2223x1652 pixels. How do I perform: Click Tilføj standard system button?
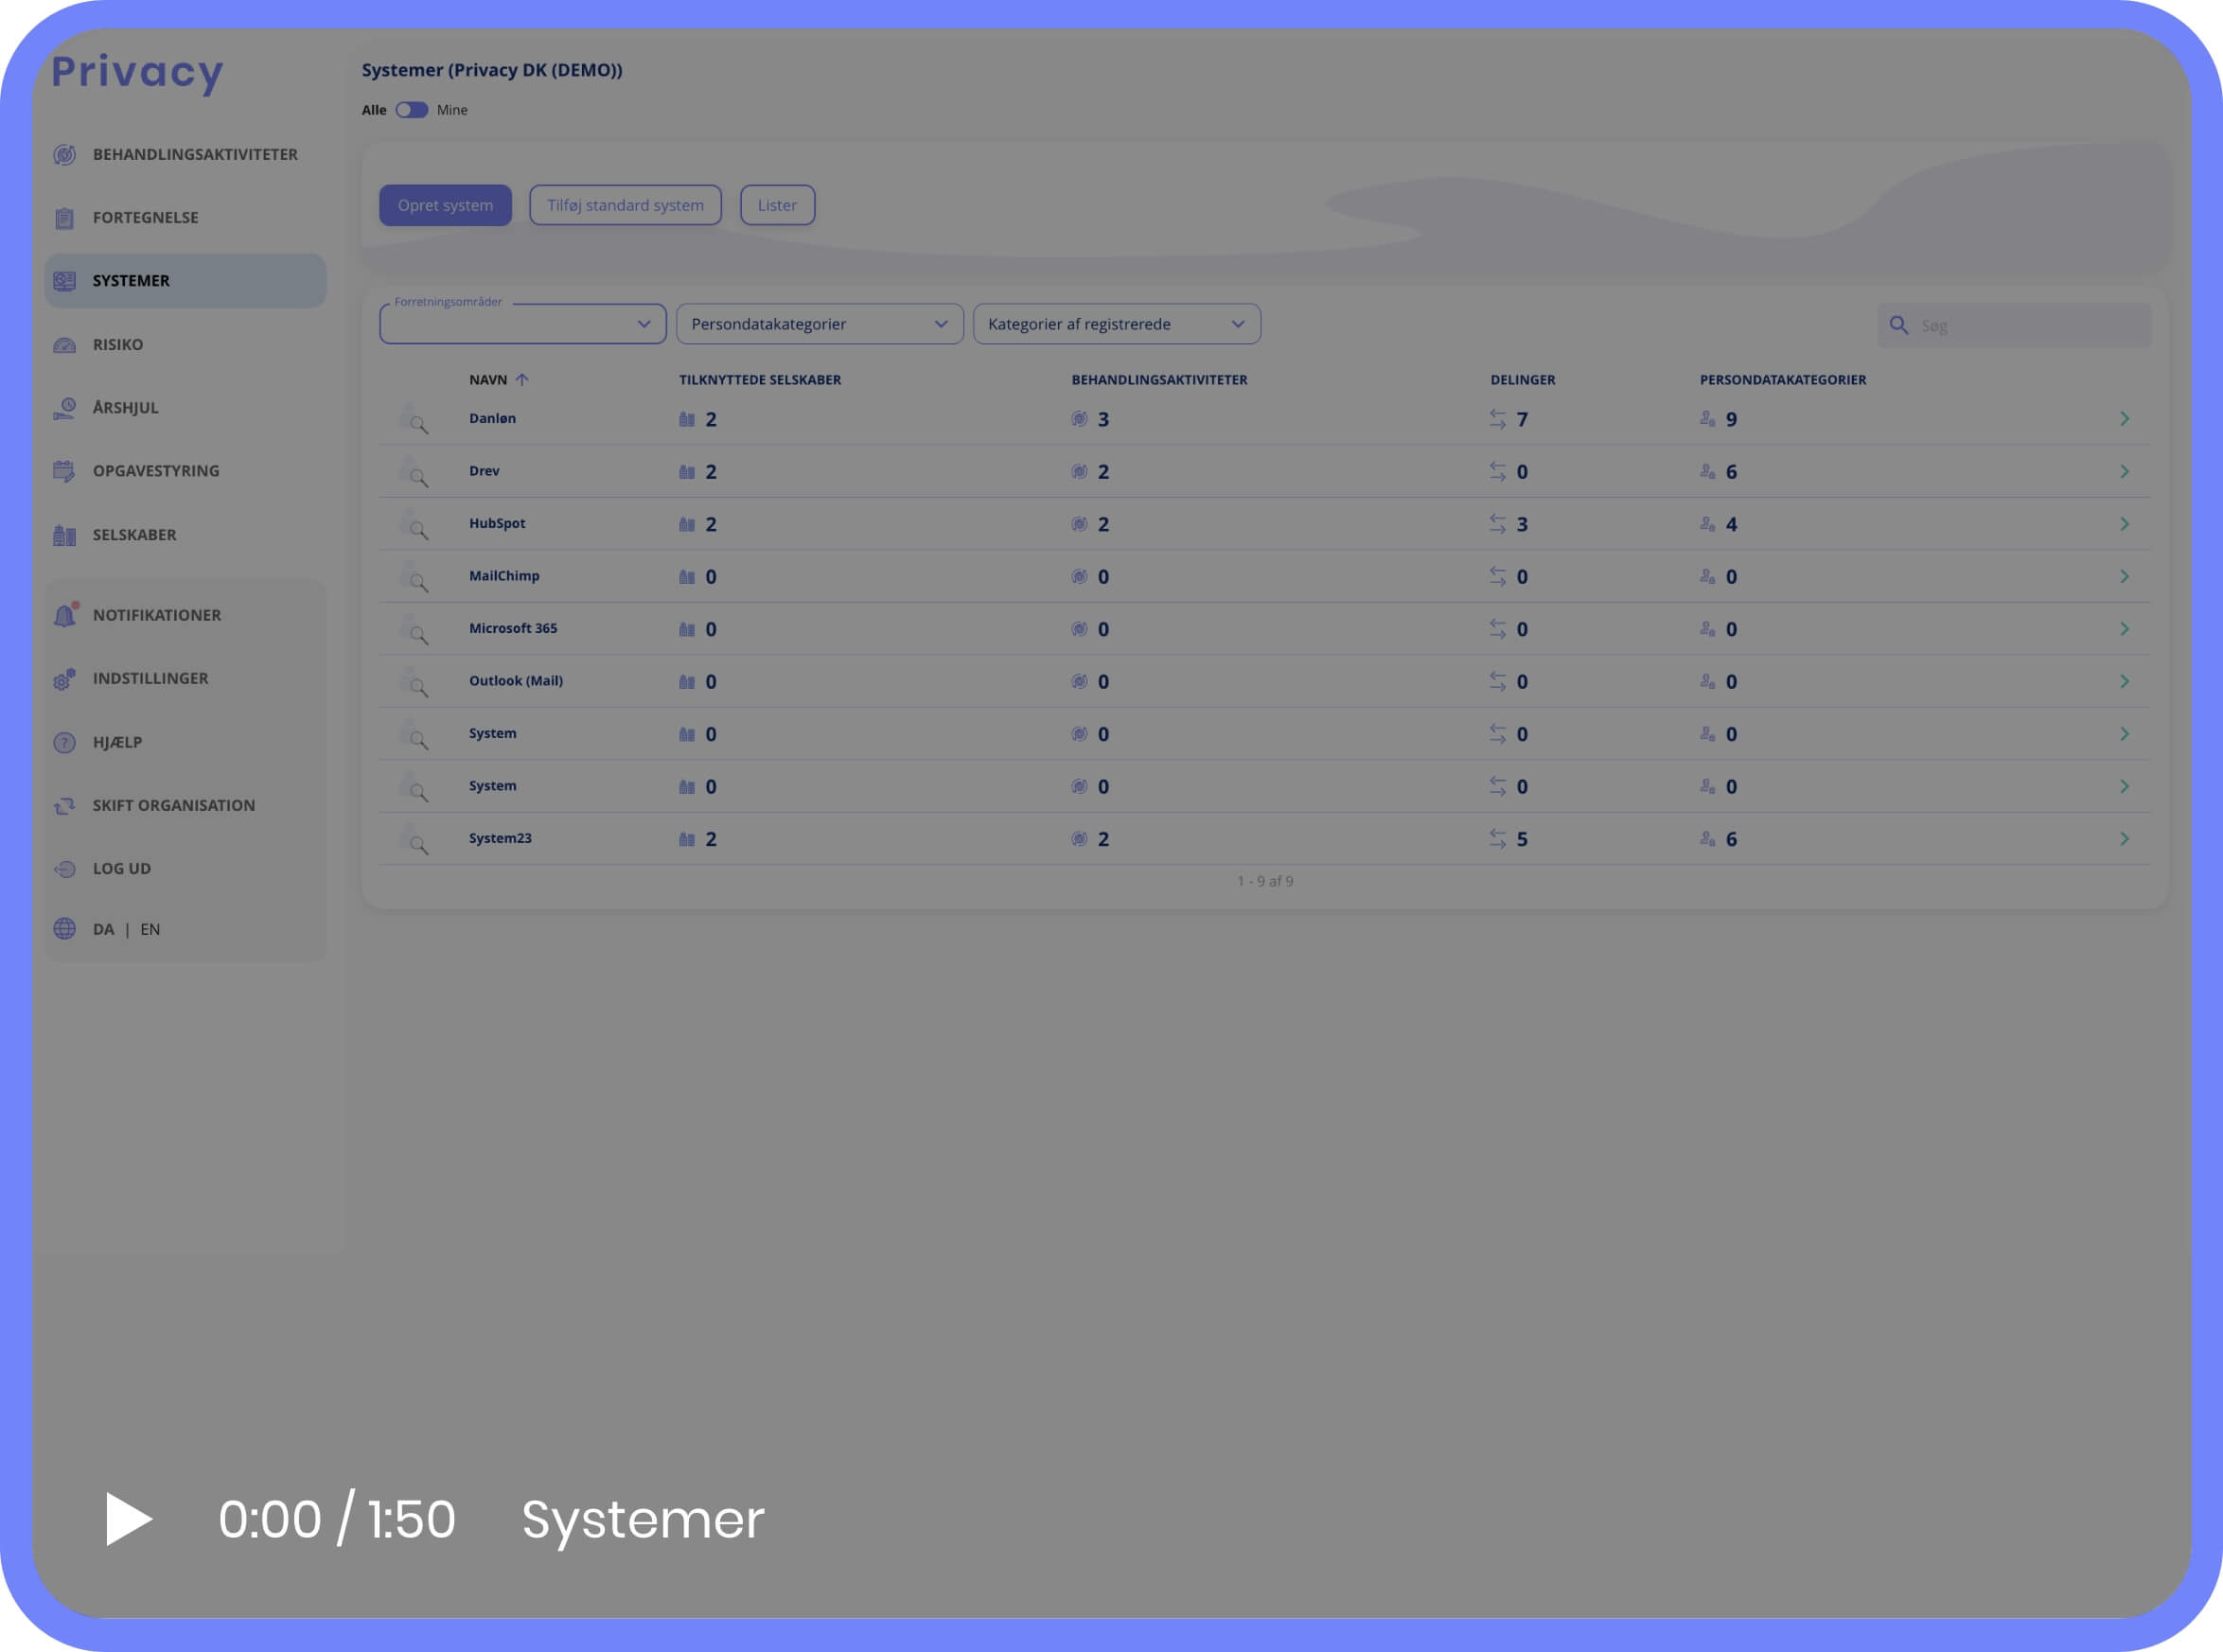(x=625, y=205)
